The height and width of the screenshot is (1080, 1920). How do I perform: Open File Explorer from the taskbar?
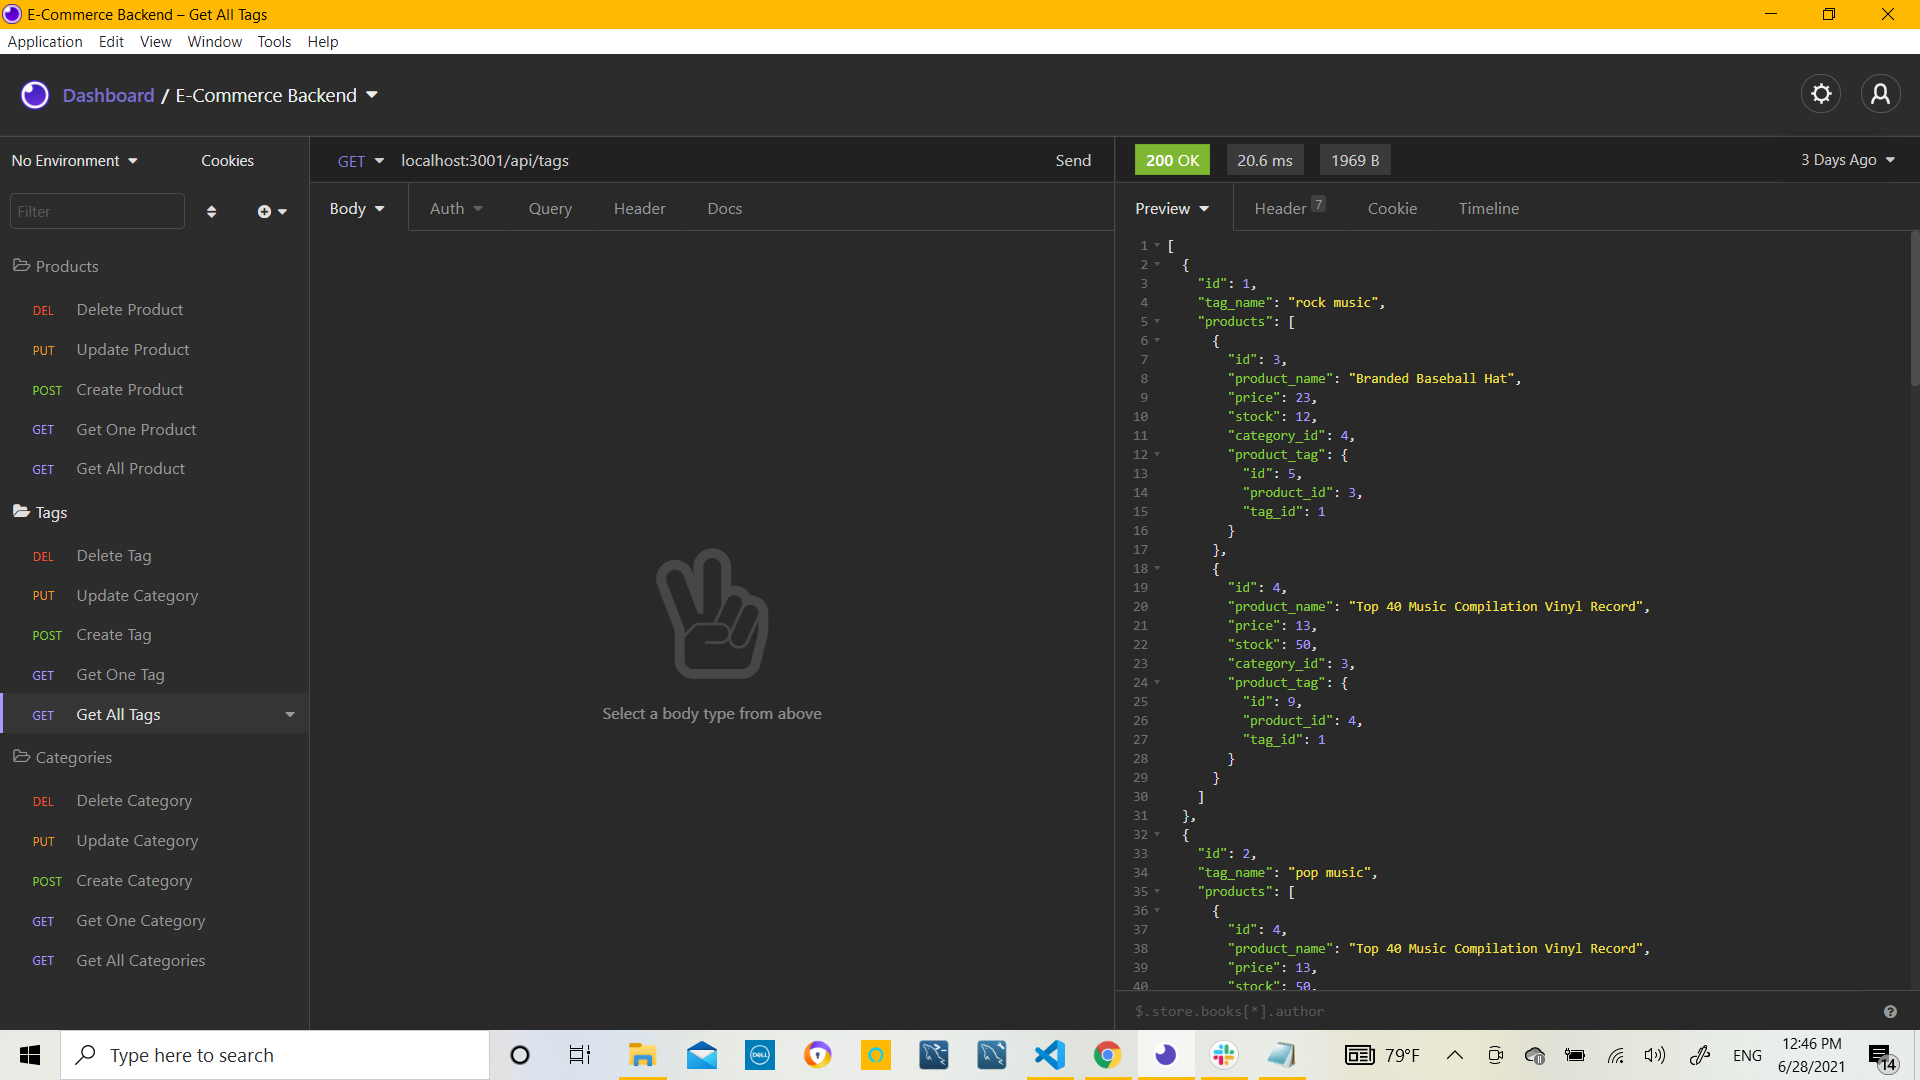coord(642,1055)
